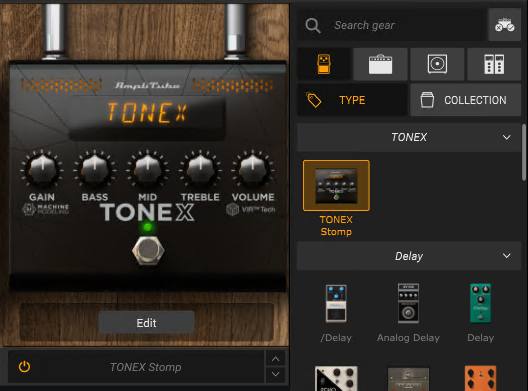
Task: Switch to the COLLECTION tab
Action: (465, 100)
